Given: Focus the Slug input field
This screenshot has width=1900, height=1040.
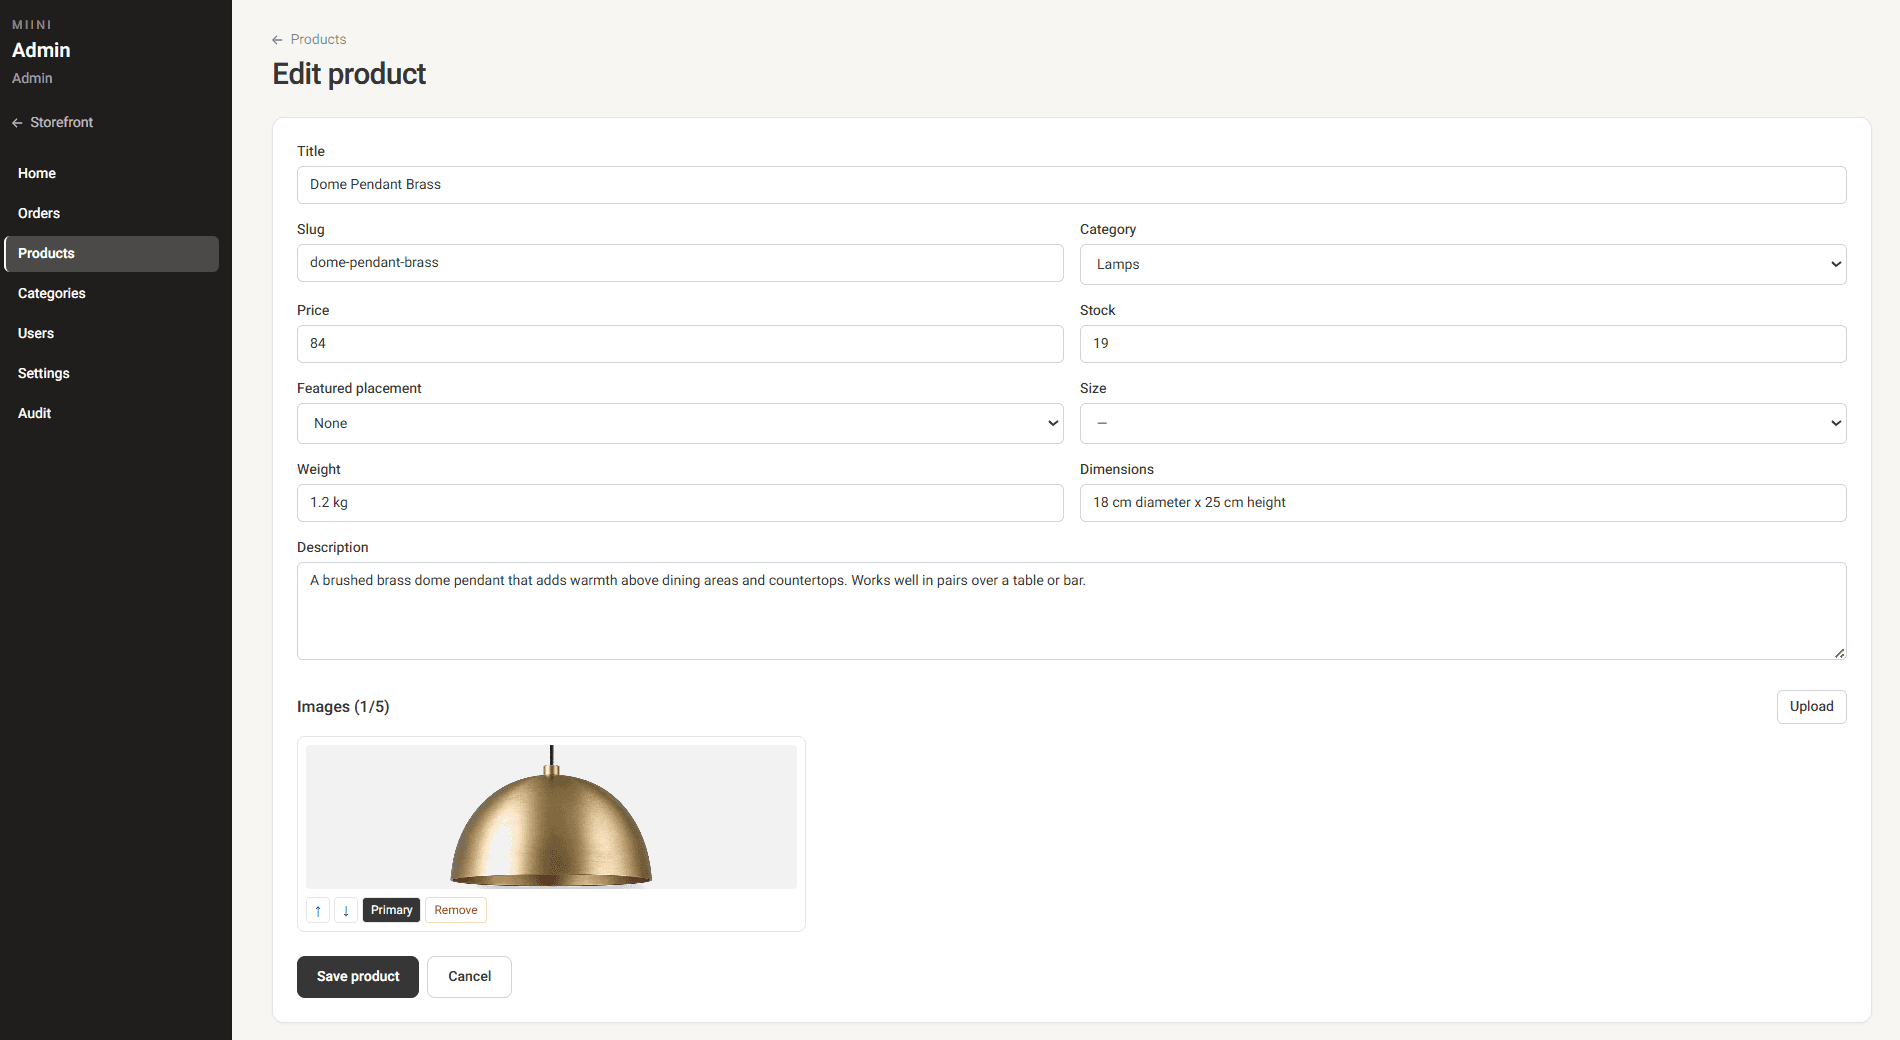Looking at the screenshot, I should 680,263.
